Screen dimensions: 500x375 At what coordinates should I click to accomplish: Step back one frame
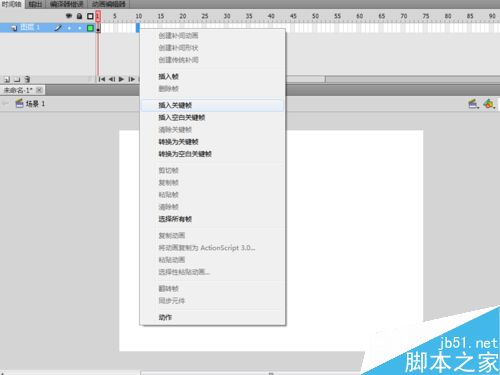(x=112, y=79)
